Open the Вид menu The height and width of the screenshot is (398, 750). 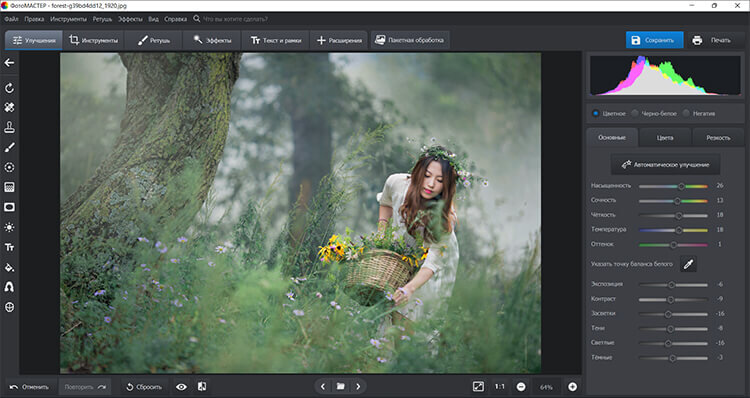tap(153, 19)
